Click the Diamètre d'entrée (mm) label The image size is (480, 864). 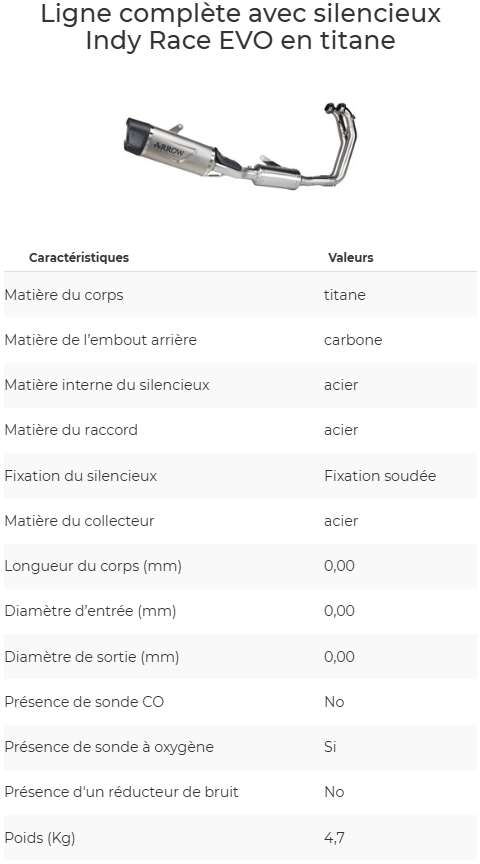tap(90, 611)
